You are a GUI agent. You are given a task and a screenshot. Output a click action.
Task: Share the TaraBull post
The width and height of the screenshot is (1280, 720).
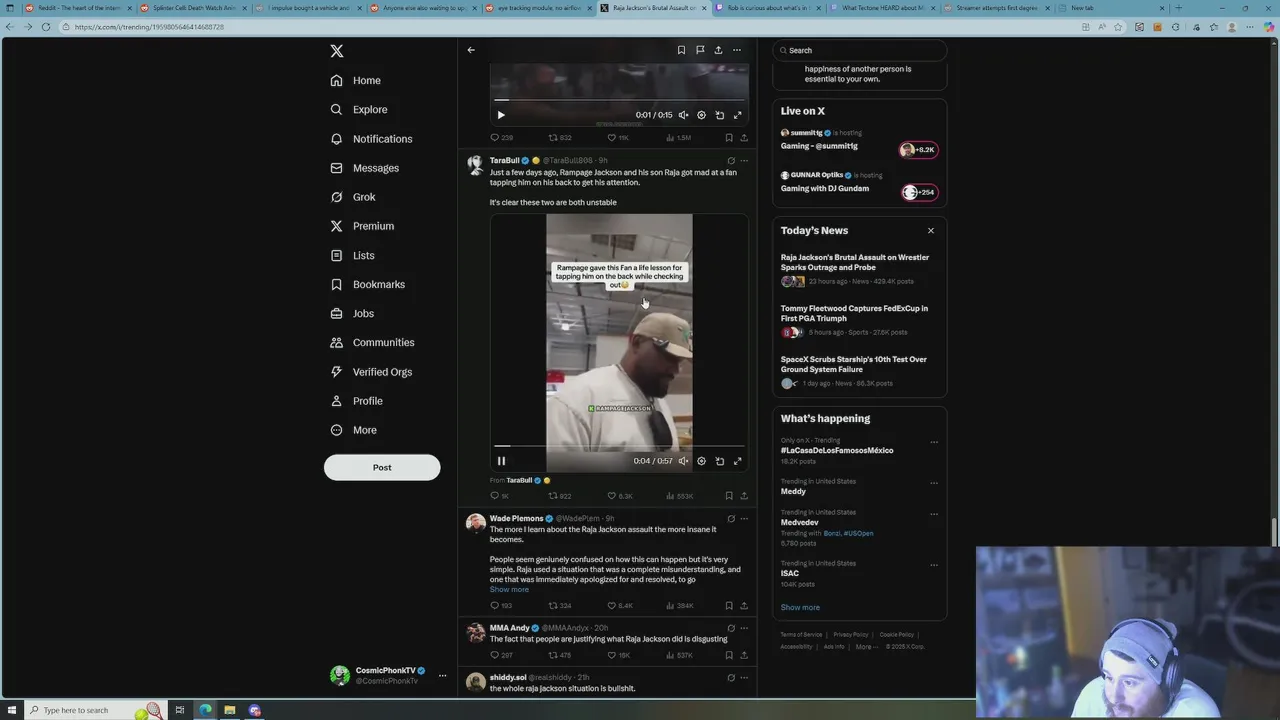tap(743, 496)
